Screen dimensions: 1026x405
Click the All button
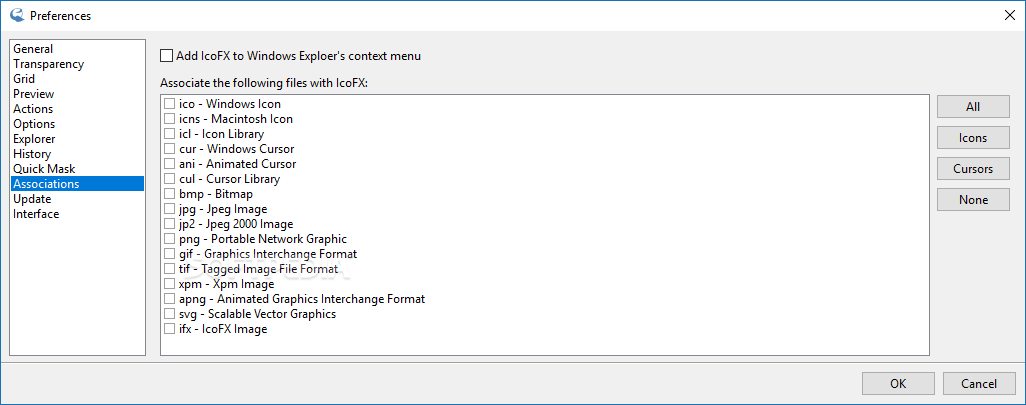click(x=973, y=107)
